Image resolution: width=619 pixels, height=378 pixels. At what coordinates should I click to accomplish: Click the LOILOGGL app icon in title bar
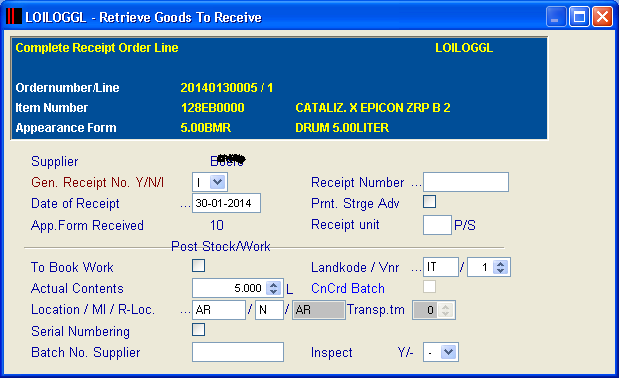pyautogui.click(x=13, y=17)
